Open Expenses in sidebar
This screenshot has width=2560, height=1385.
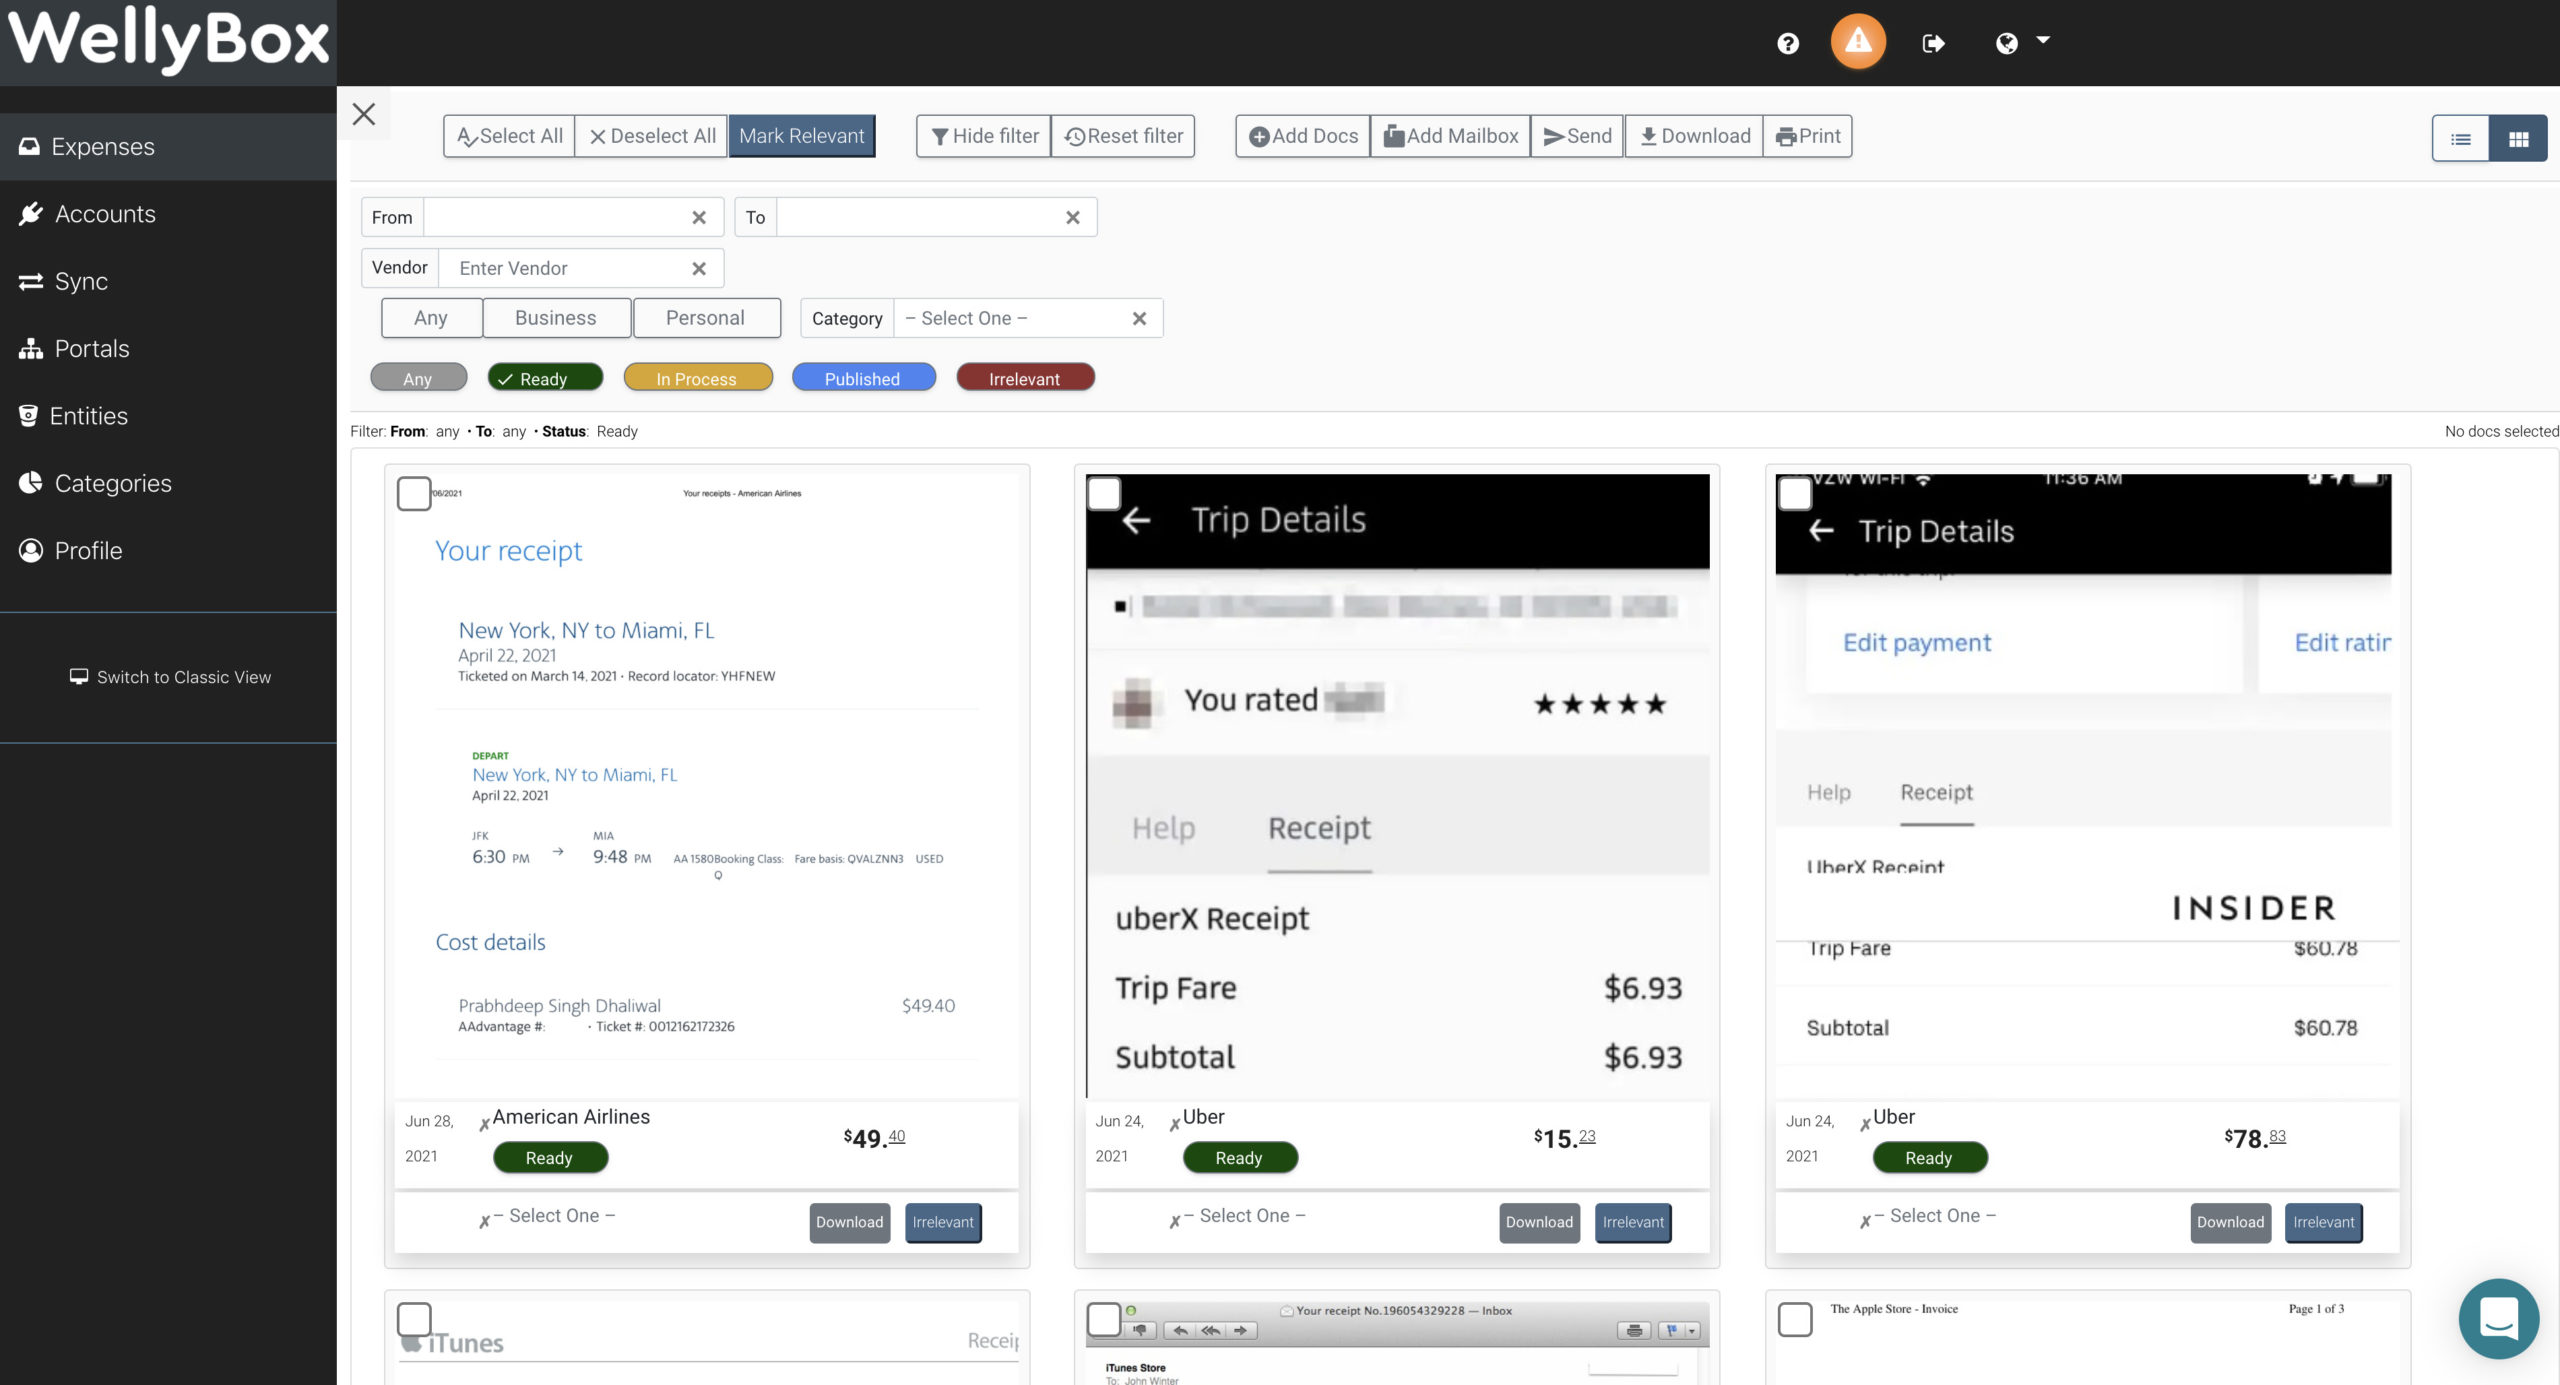pos(168,147)
